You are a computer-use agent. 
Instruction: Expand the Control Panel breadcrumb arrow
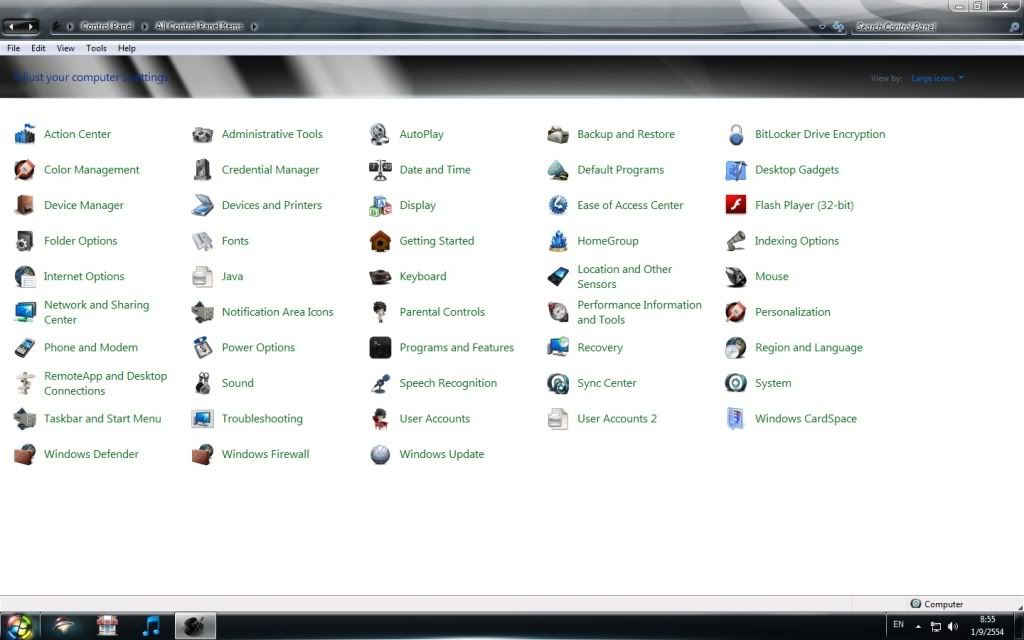[x=145, y=27]
